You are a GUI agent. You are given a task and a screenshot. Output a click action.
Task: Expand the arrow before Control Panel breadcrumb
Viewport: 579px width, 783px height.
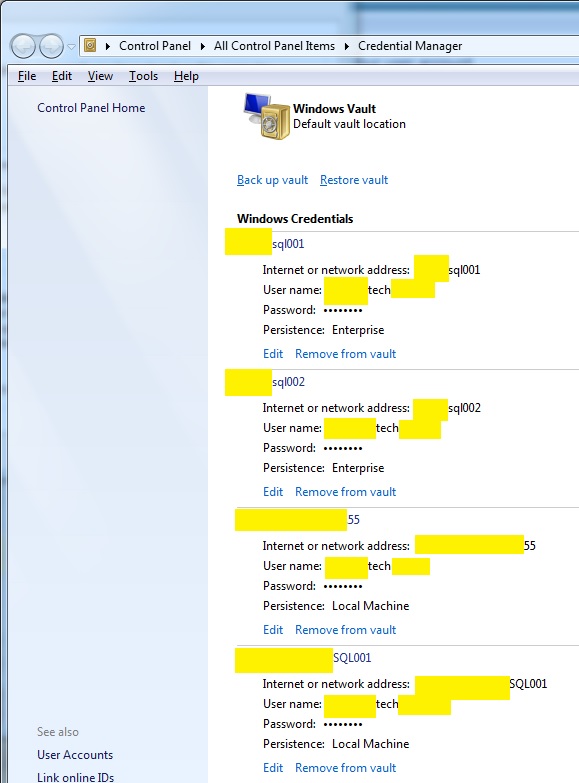point(107,46)
